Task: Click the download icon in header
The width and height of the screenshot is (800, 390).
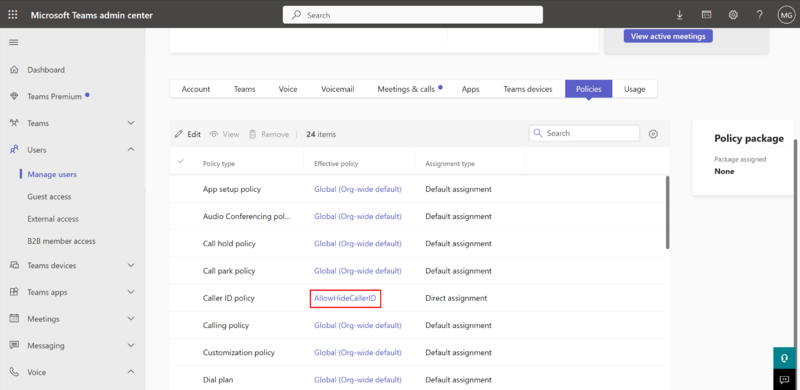Action: (x=680, y=15)
